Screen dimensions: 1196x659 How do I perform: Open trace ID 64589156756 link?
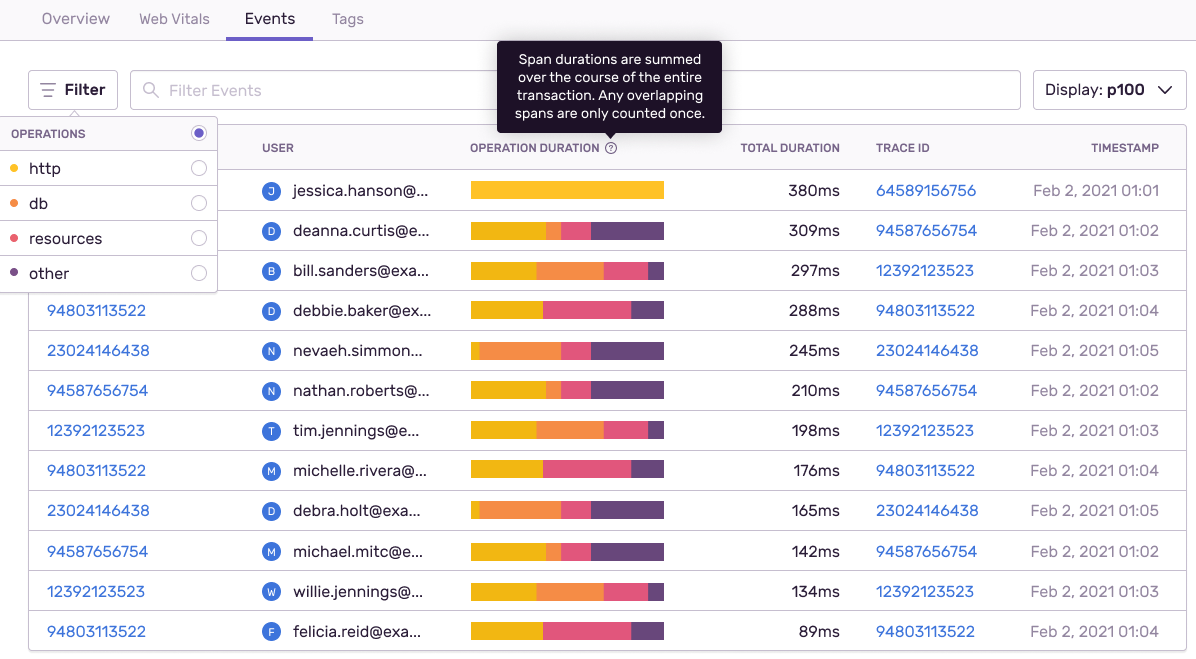[x=925, y=191]
